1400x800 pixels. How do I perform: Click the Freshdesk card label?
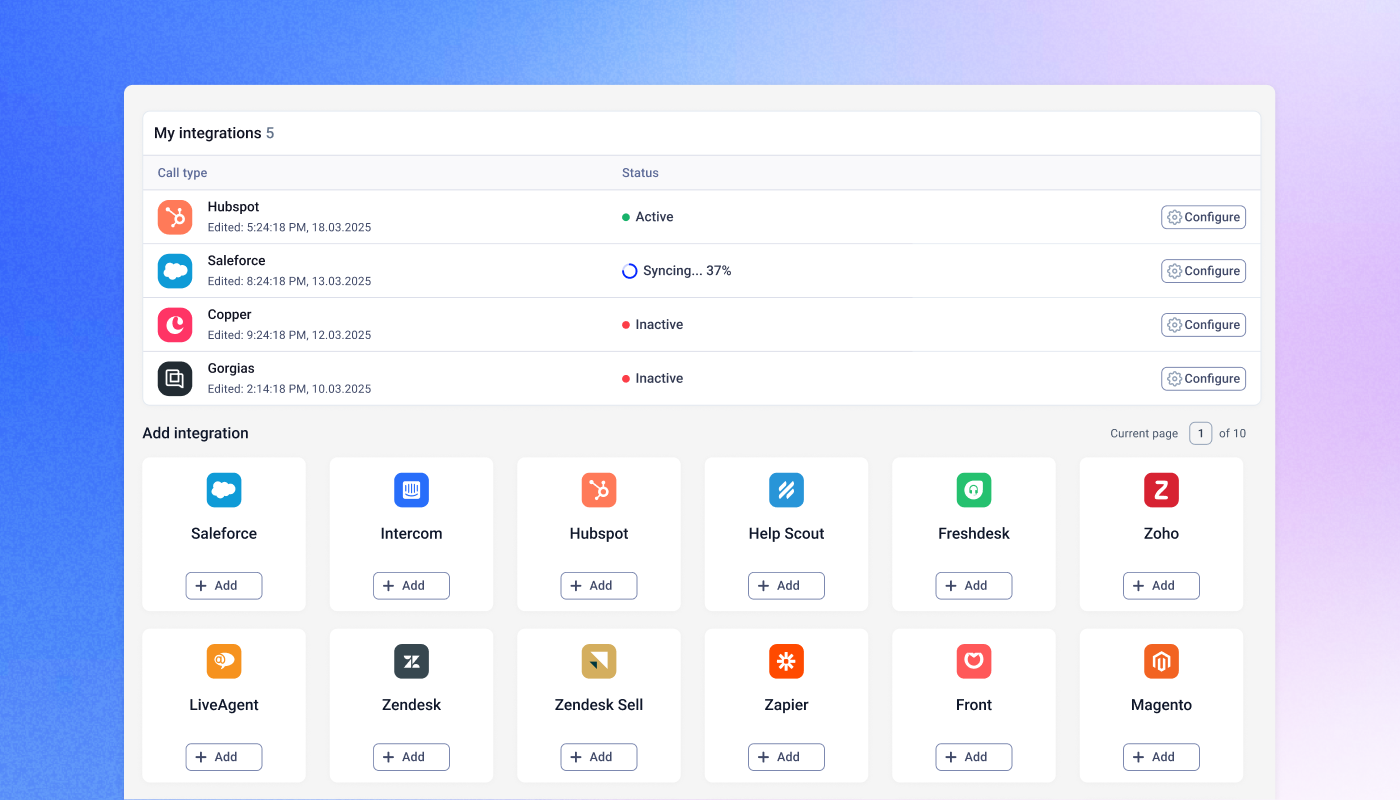click(974, 534)
